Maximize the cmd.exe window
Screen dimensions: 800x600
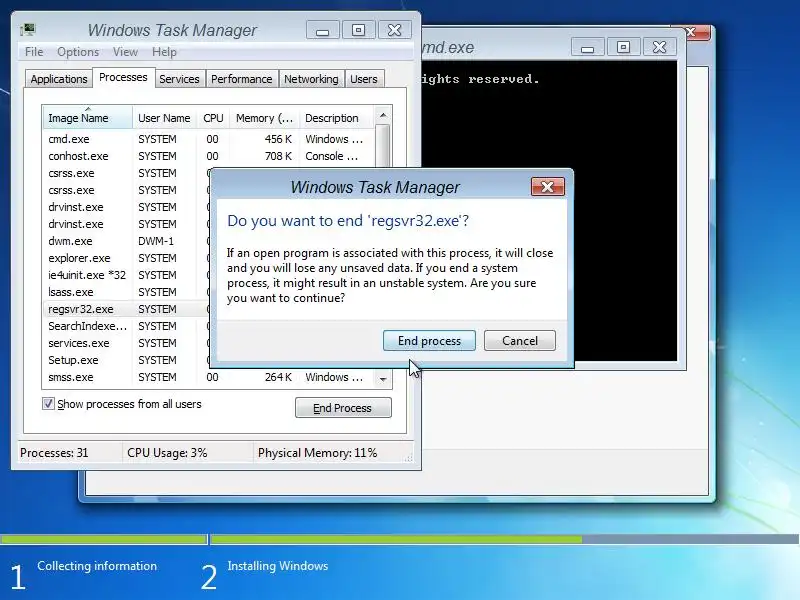pos(623,47)
